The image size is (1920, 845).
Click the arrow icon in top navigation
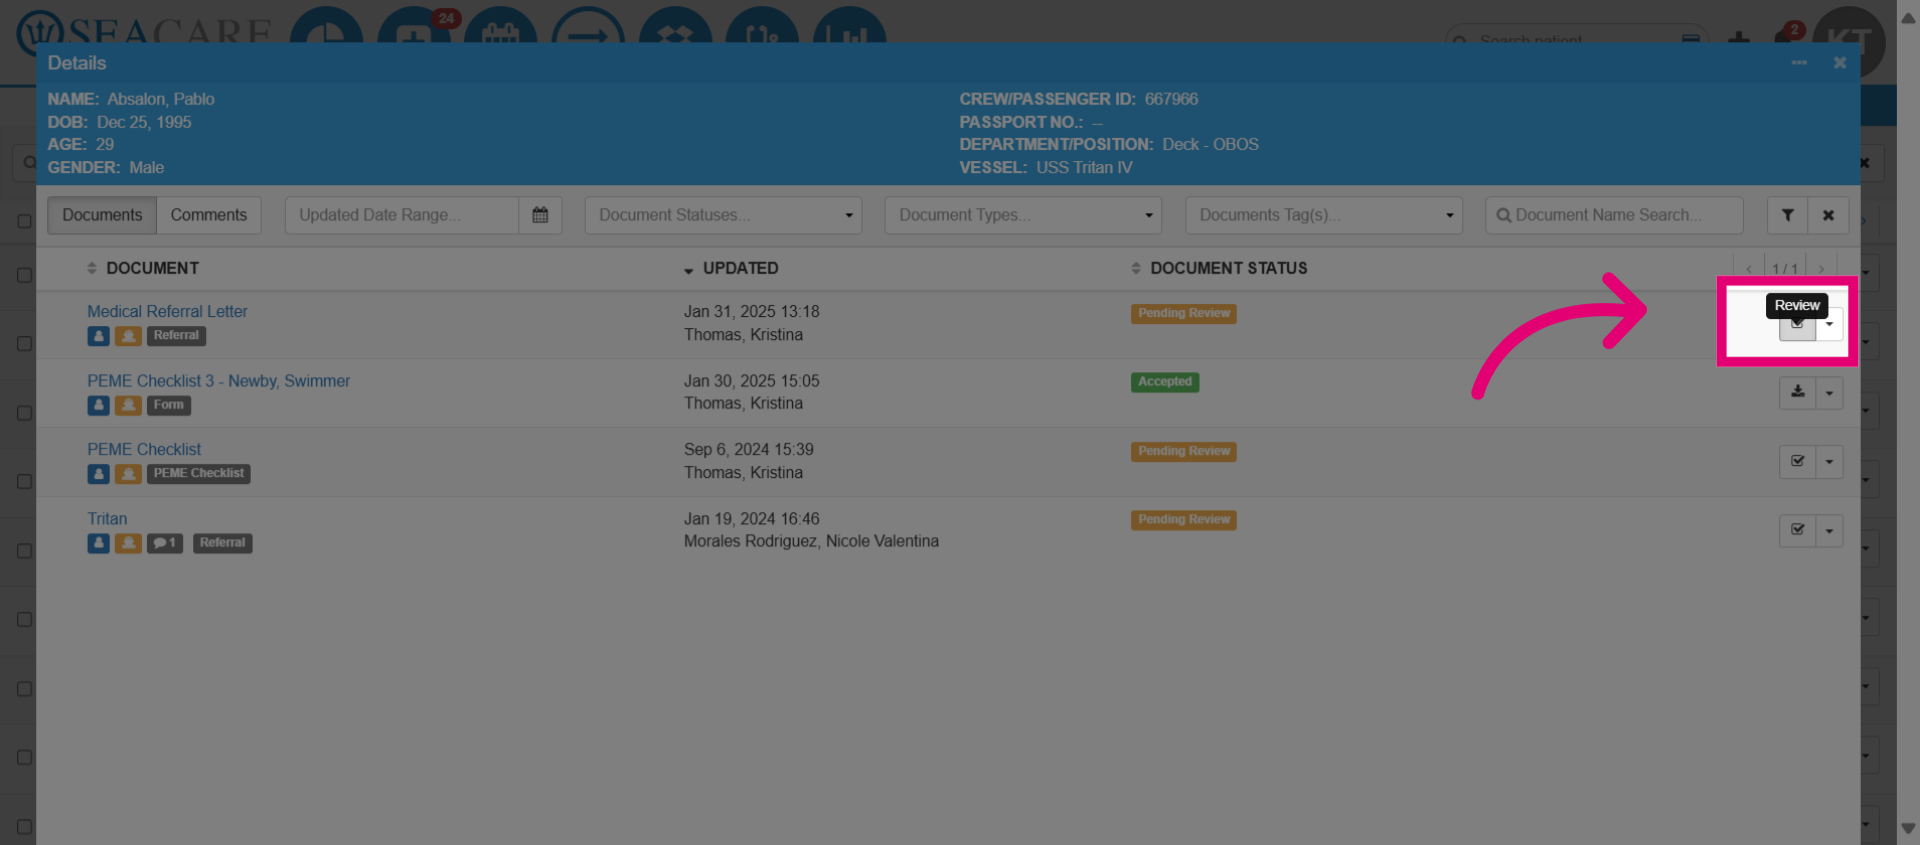[x=588, y=28]
